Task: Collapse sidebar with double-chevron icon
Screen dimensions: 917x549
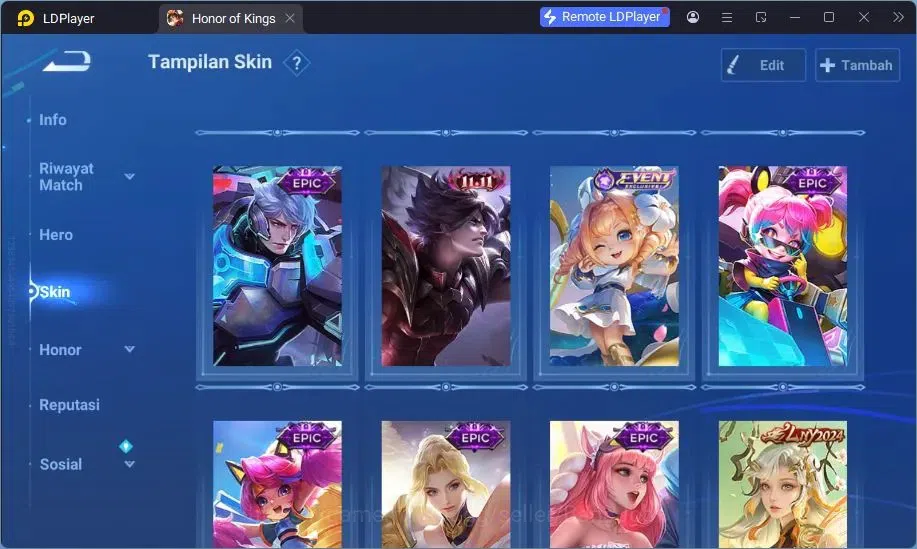Action: pyautogui.click(x=898, y=17)
